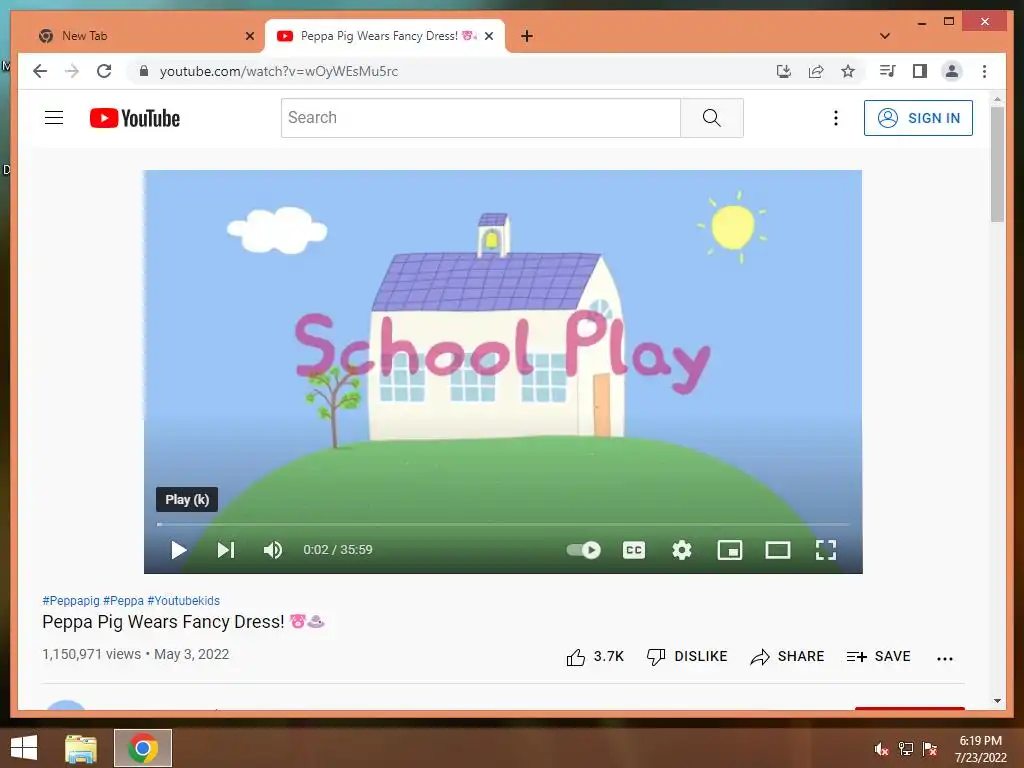Open the Windows Start menu

pos(24,748)
